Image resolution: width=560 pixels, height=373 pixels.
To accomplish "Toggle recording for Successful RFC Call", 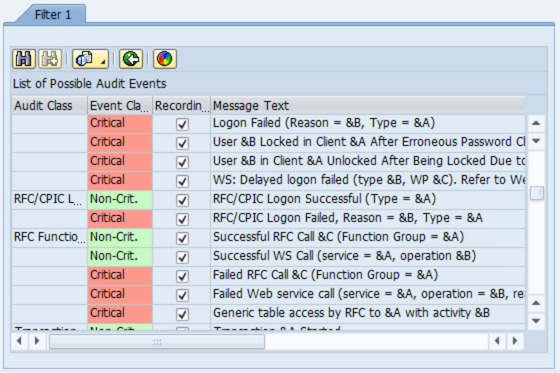I will [x=182, y=238].
